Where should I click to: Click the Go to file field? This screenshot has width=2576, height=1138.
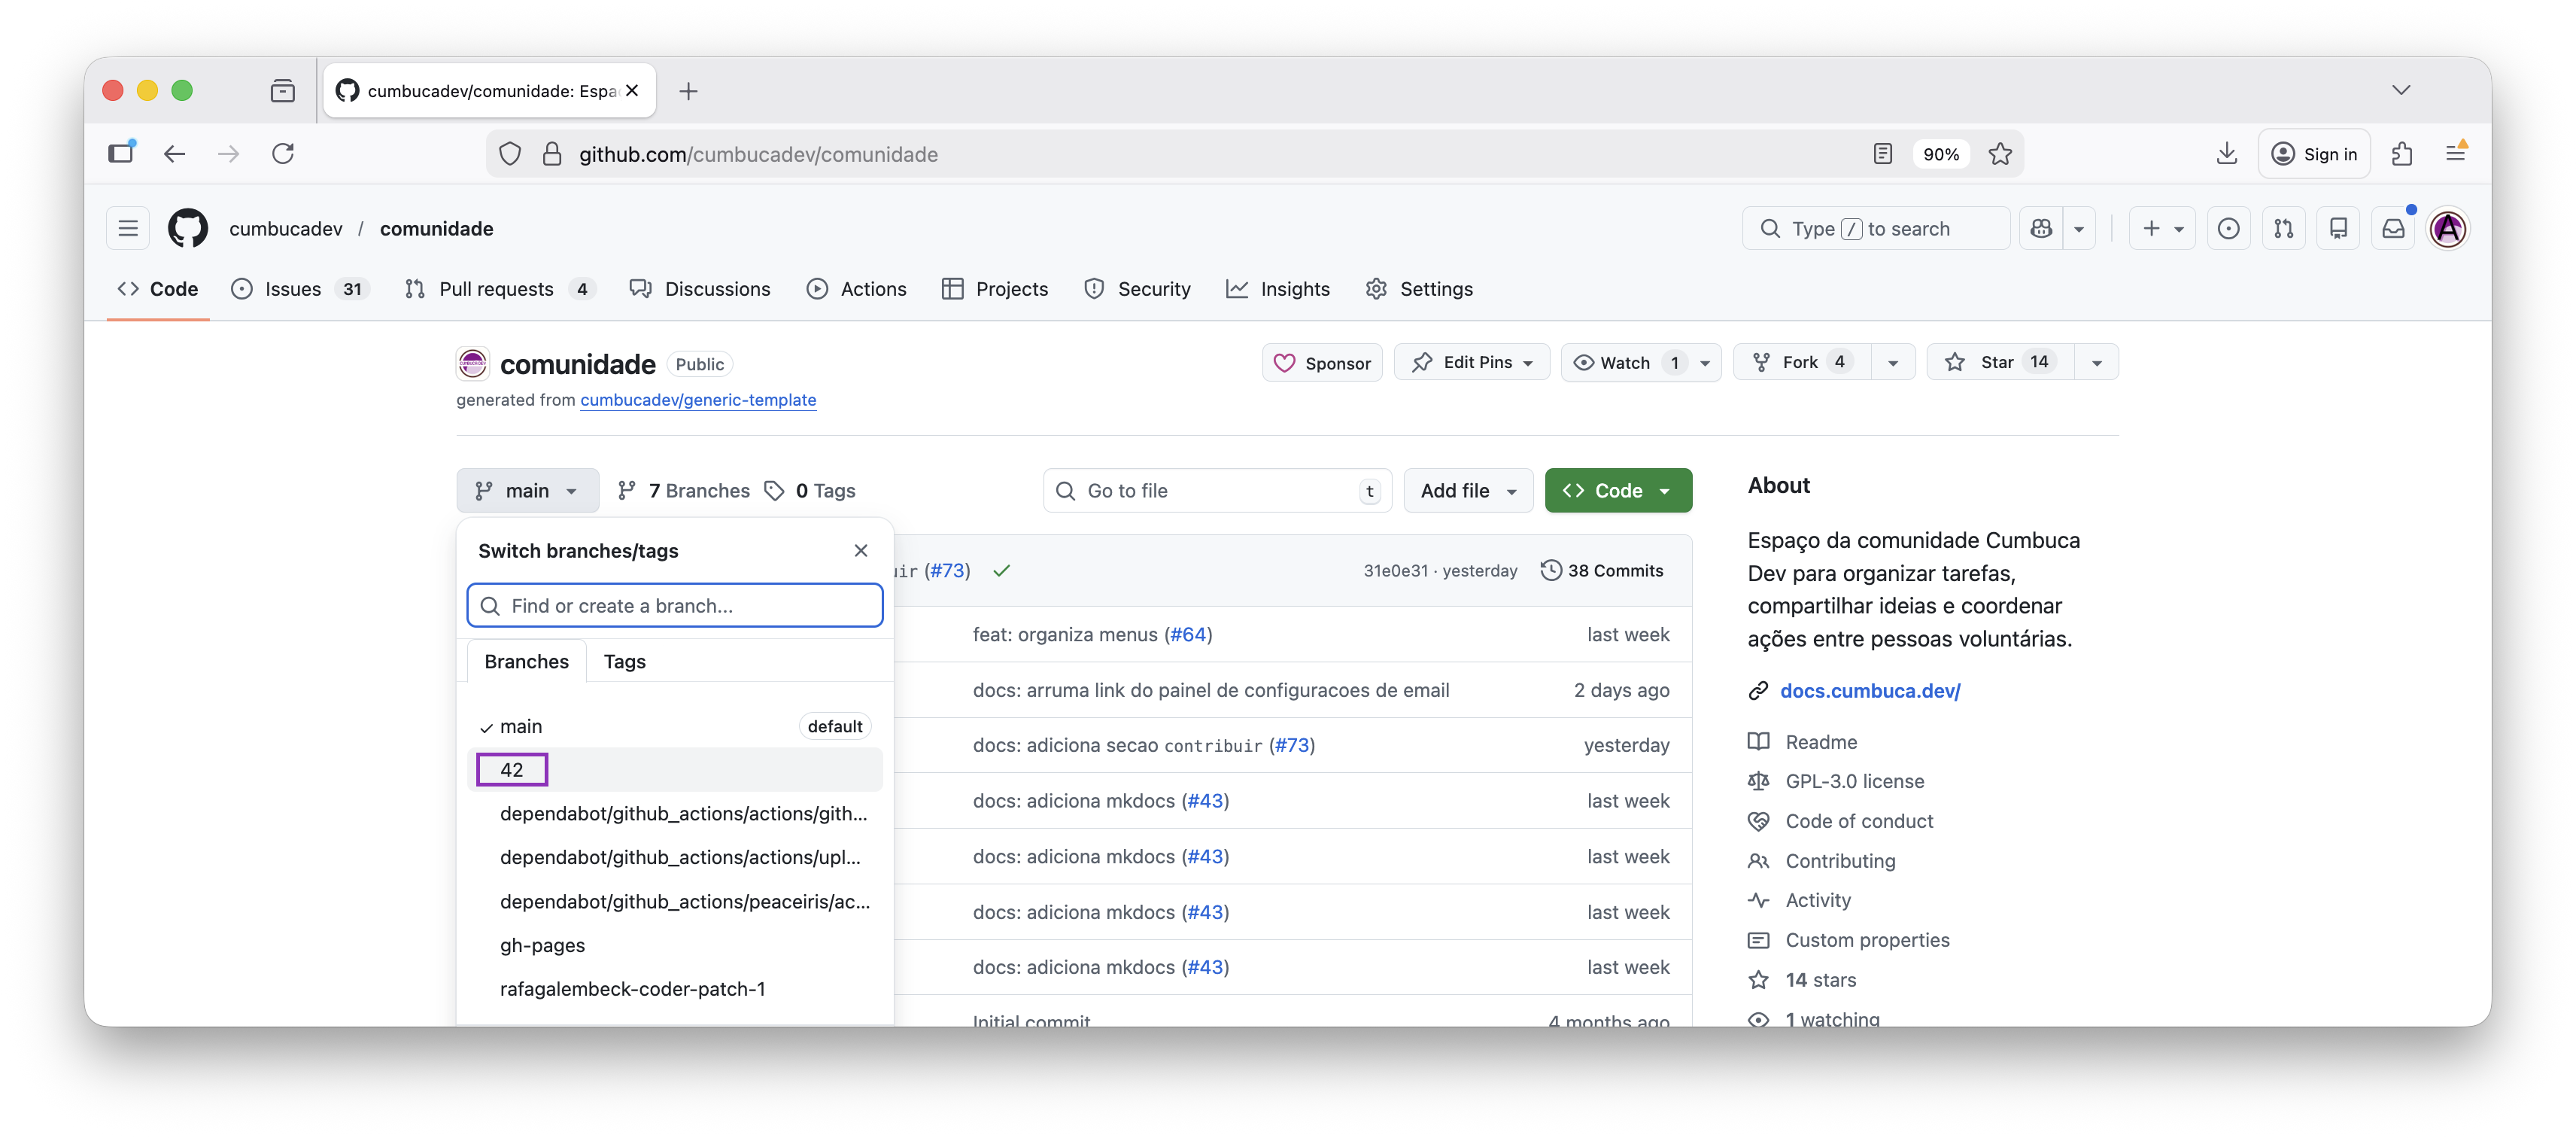tap(1217, 491)
